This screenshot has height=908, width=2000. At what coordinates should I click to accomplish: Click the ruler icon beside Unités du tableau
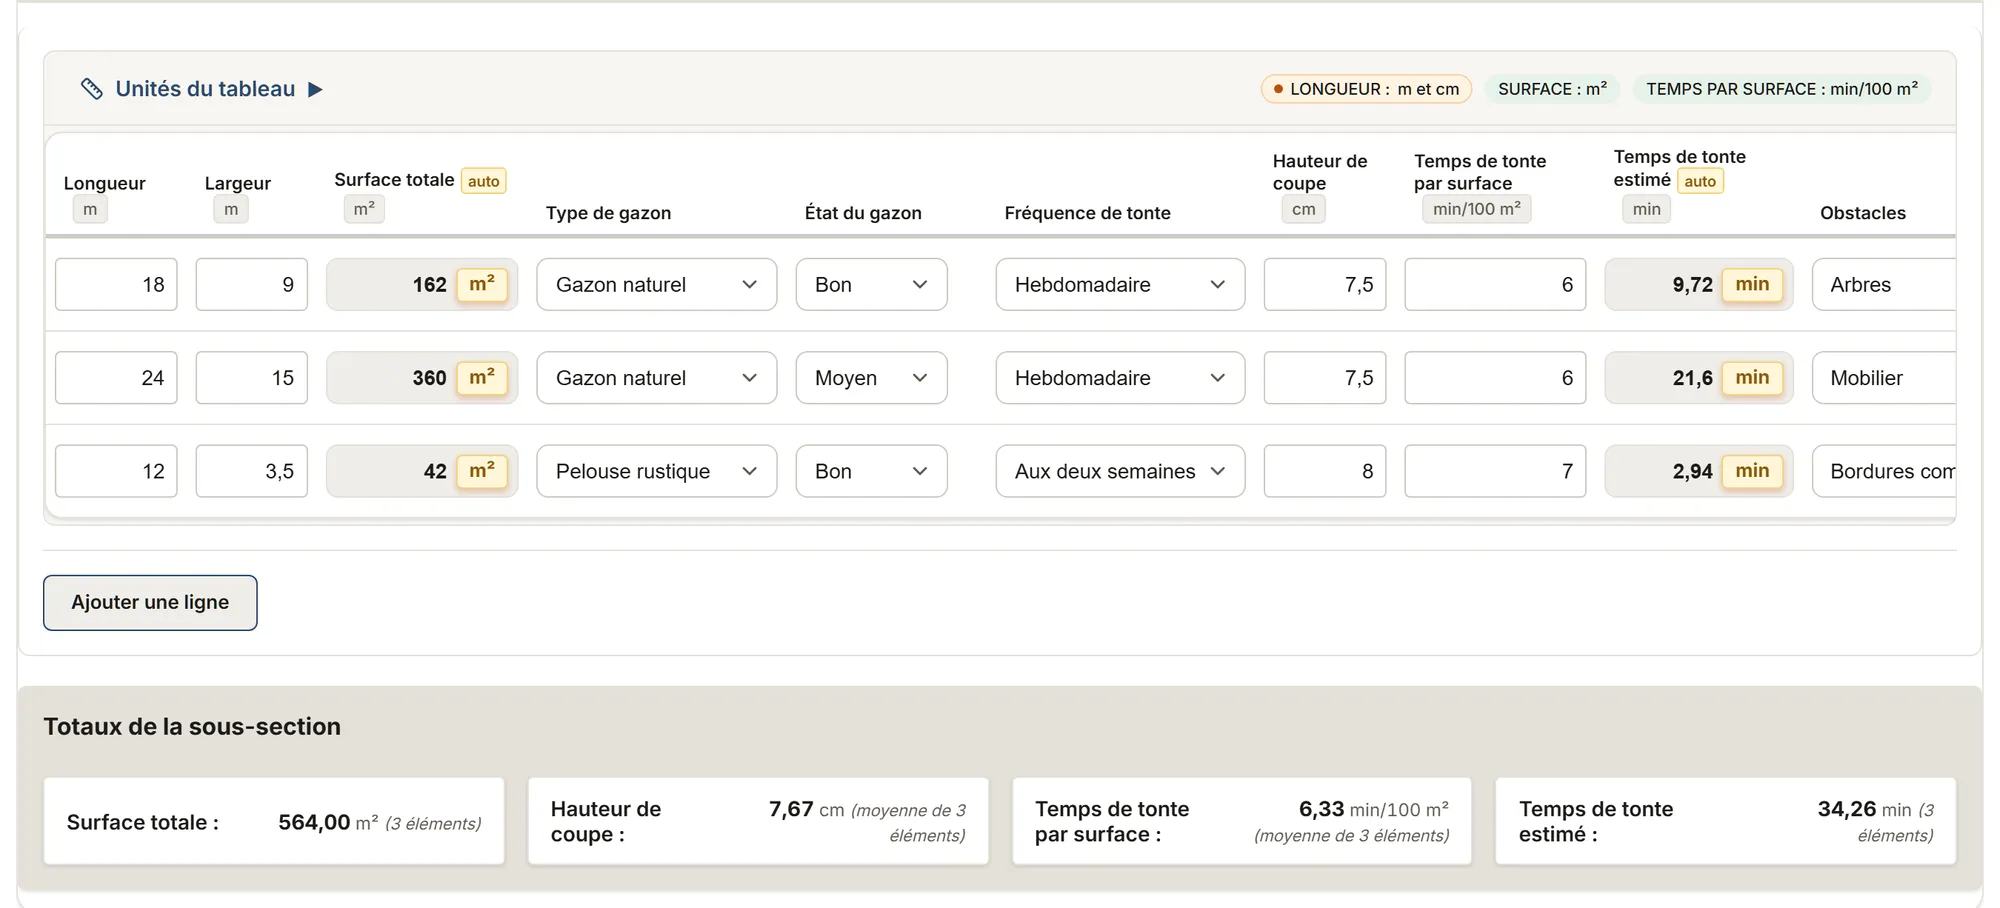pyautogui.click(x=91, y=89)
